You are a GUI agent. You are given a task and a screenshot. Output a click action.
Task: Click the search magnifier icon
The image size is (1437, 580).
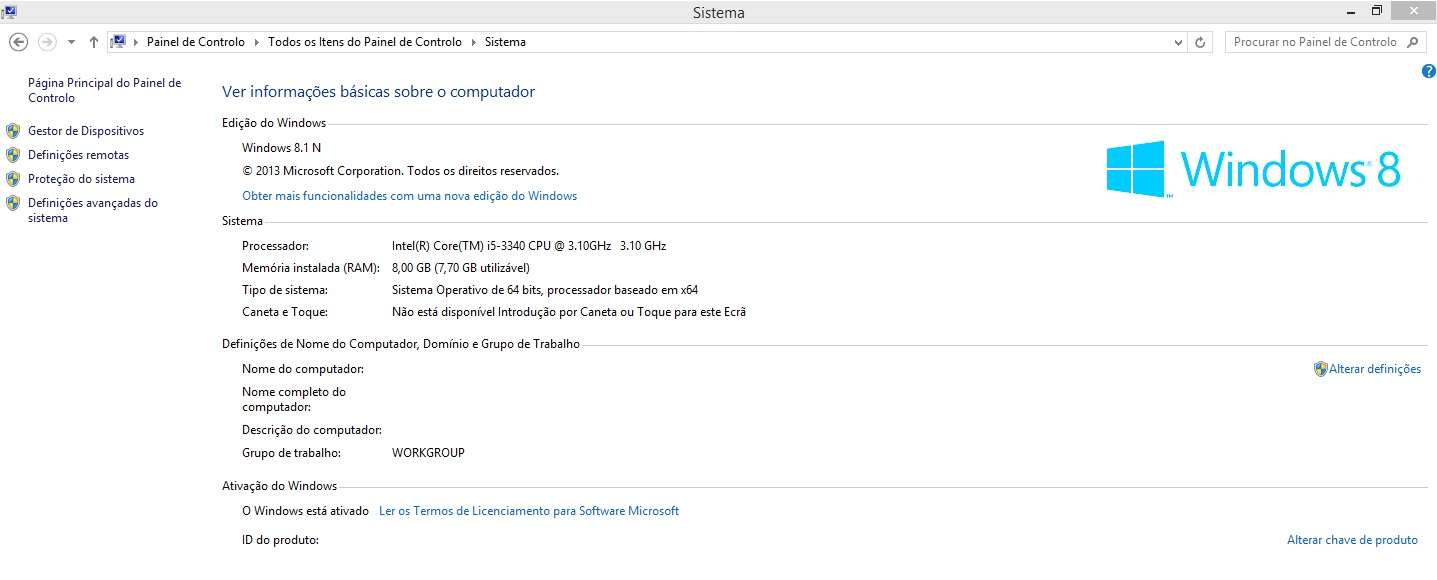1413,42
